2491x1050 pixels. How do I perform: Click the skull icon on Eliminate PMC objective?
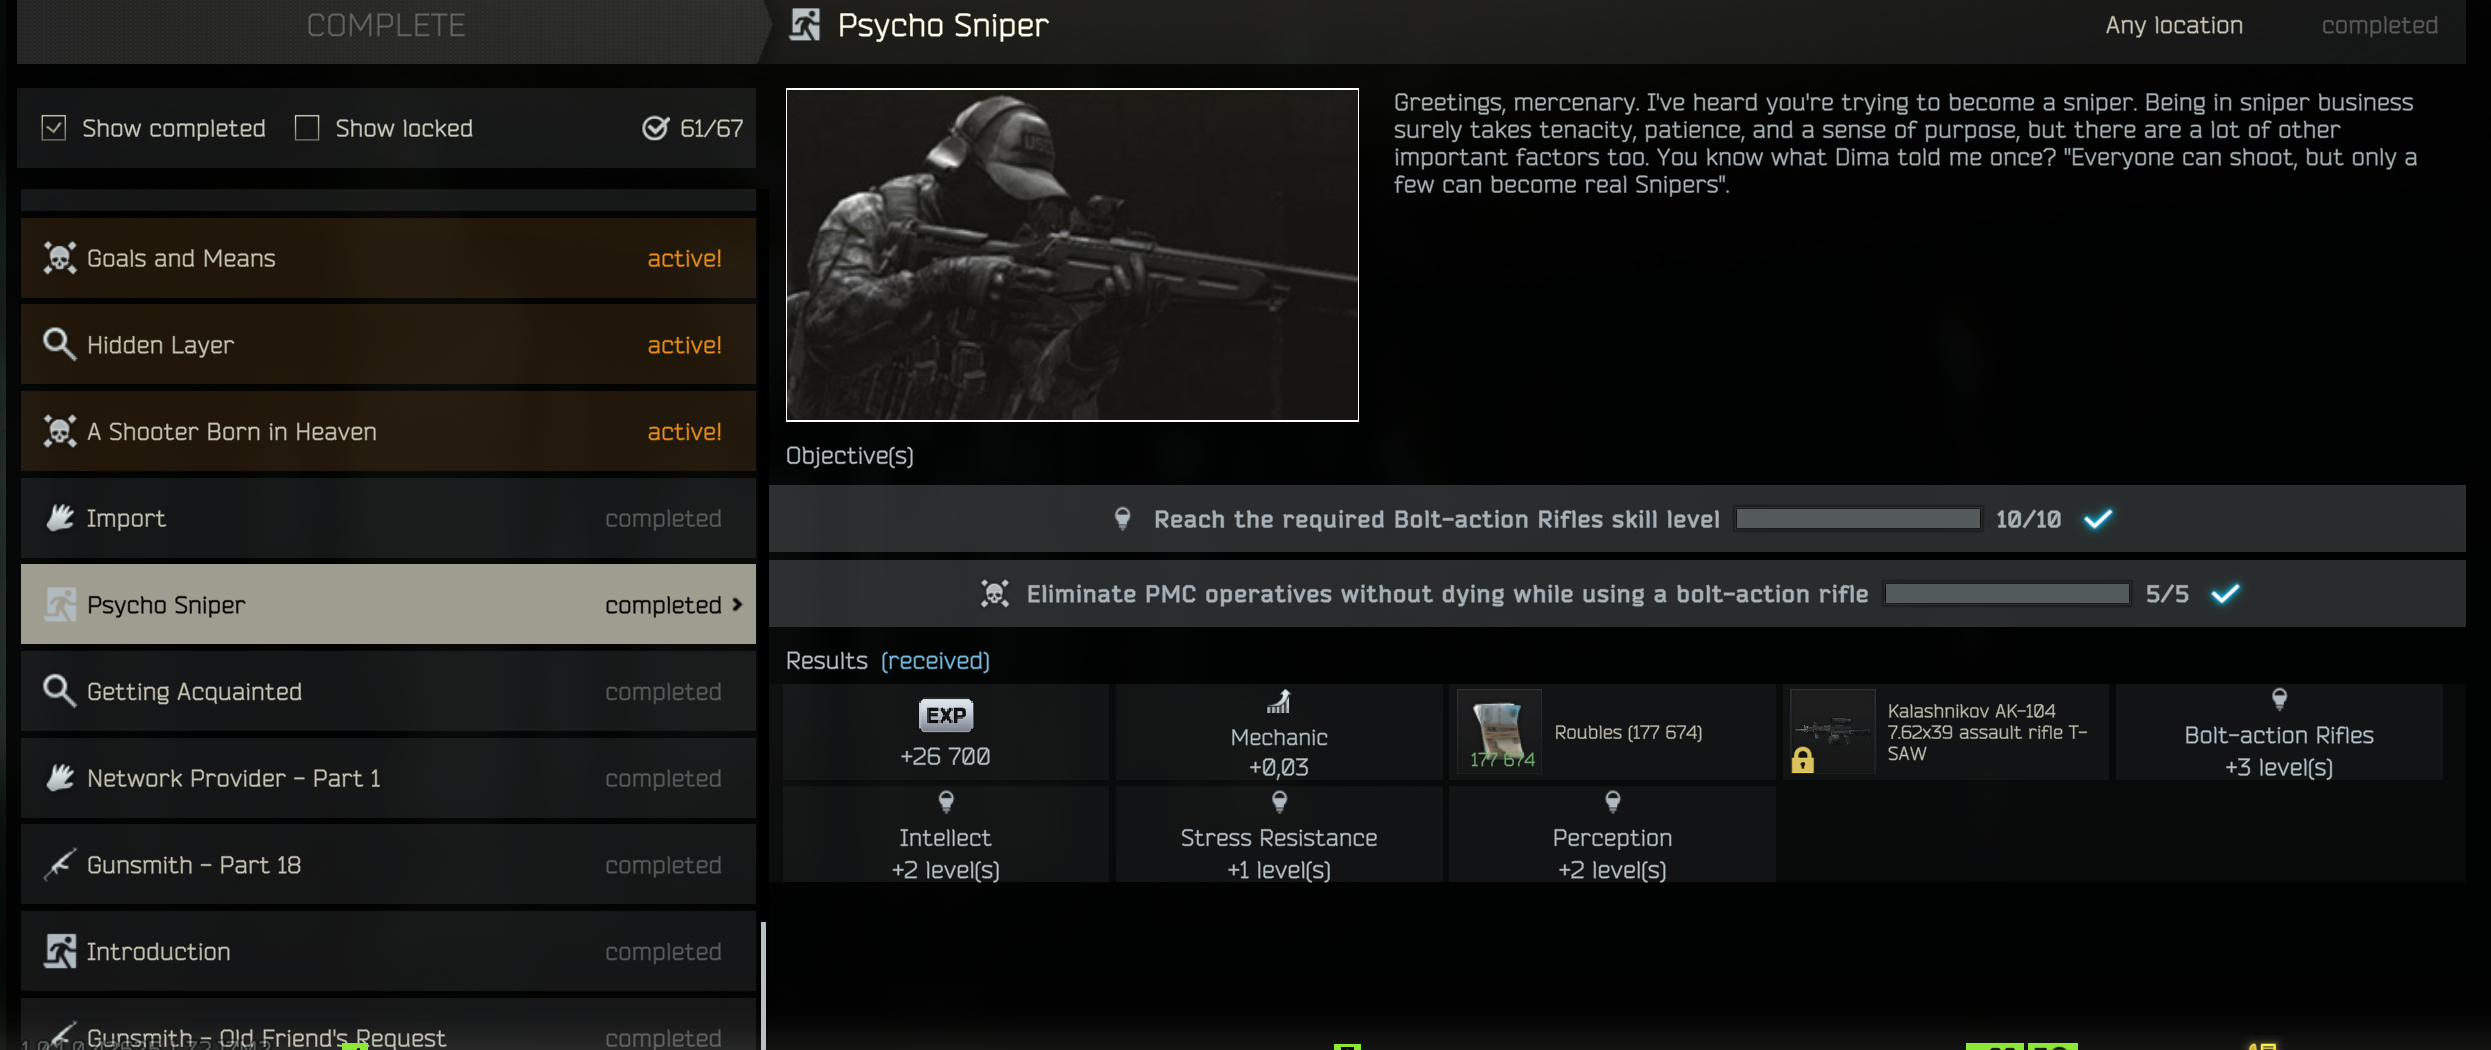click(x=994, y=594)
